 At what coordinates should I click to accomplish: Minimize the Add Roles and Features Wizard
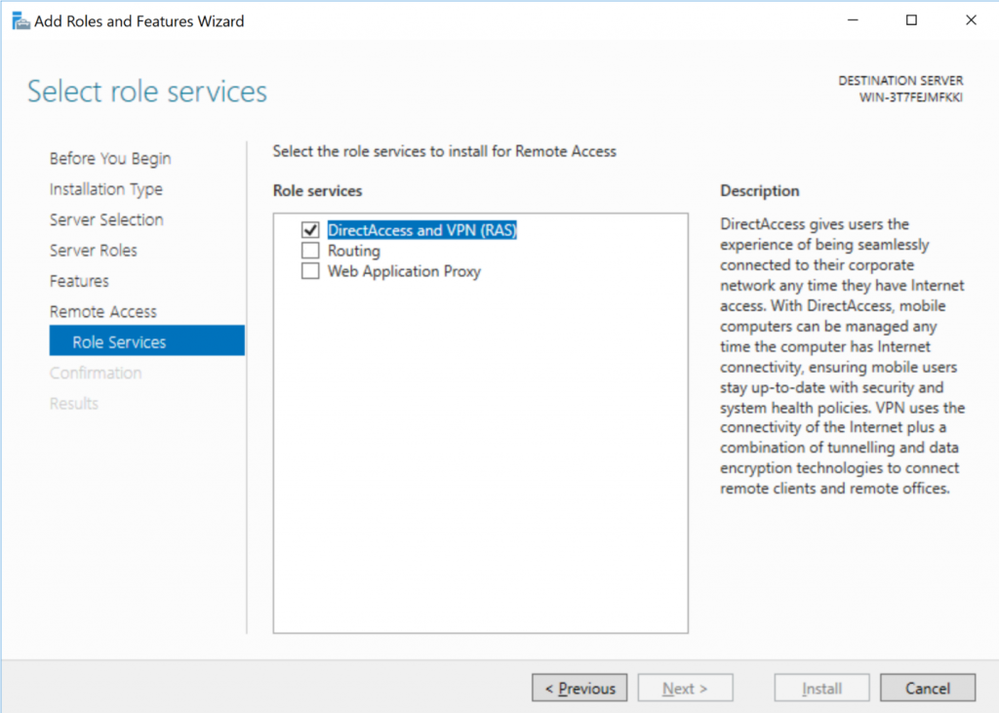(x=852, y=20)
